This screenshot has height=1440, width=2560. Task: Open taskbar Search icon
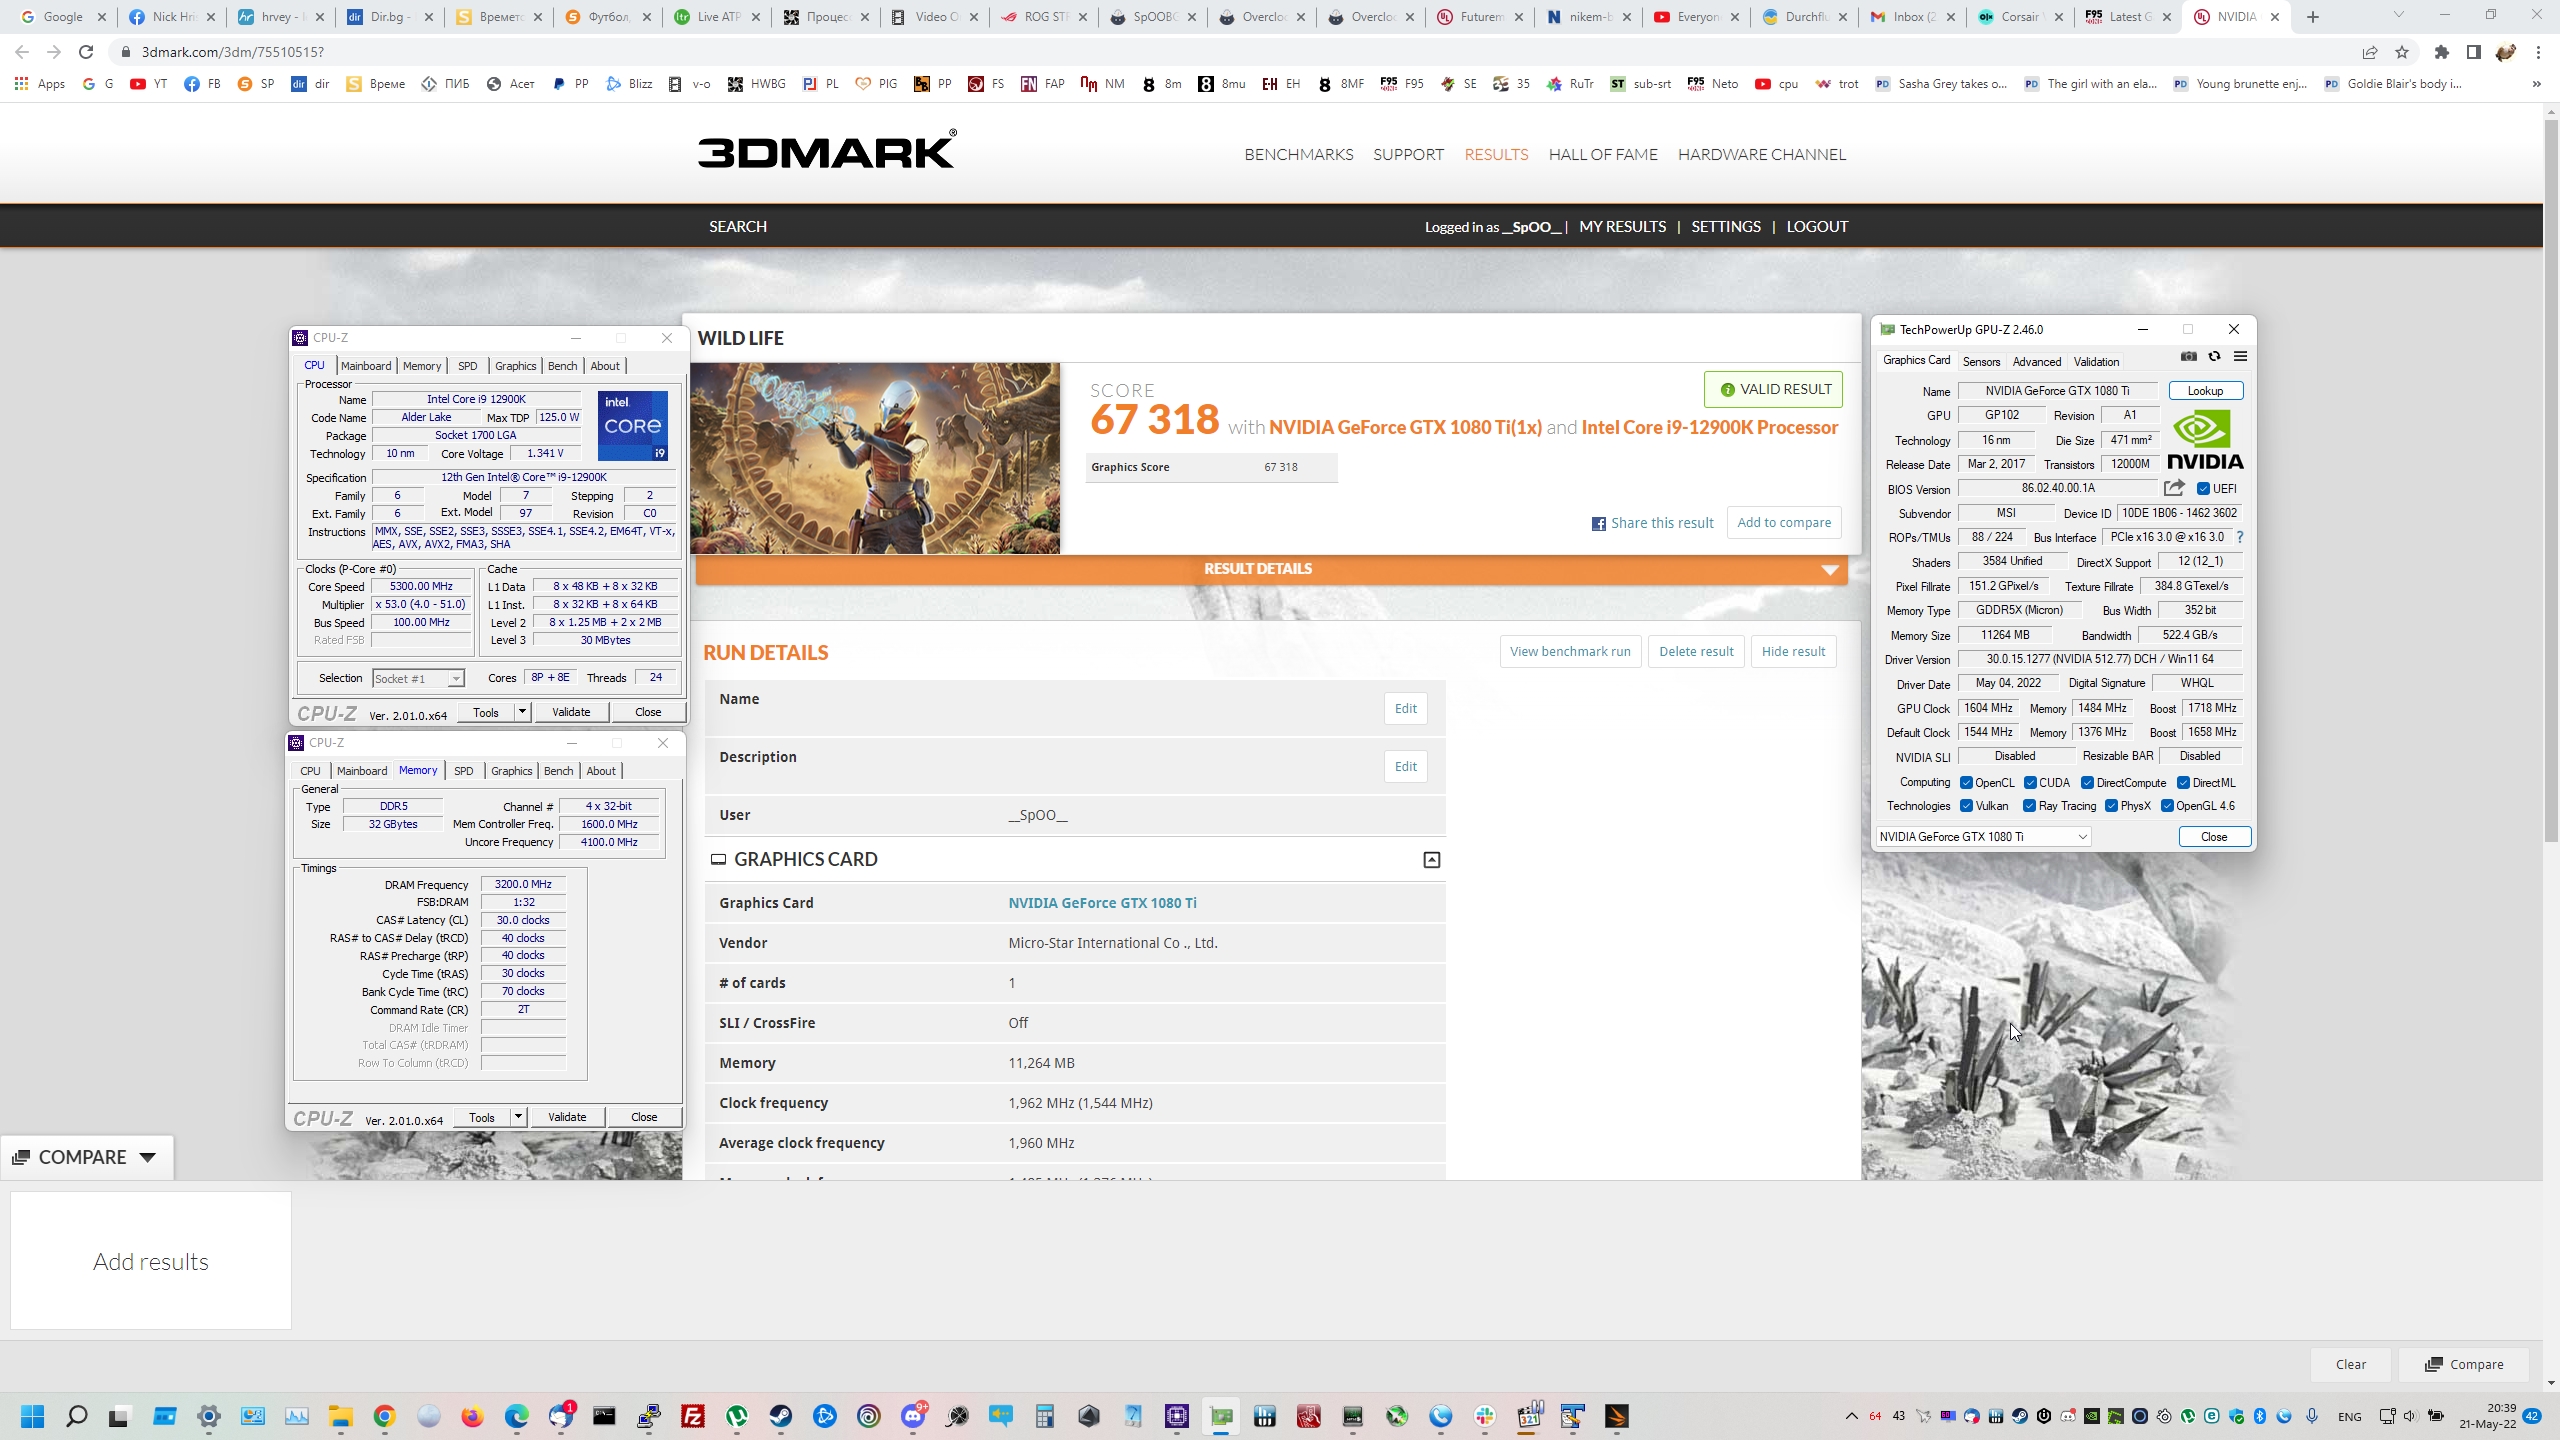(x=77, y=1416)
